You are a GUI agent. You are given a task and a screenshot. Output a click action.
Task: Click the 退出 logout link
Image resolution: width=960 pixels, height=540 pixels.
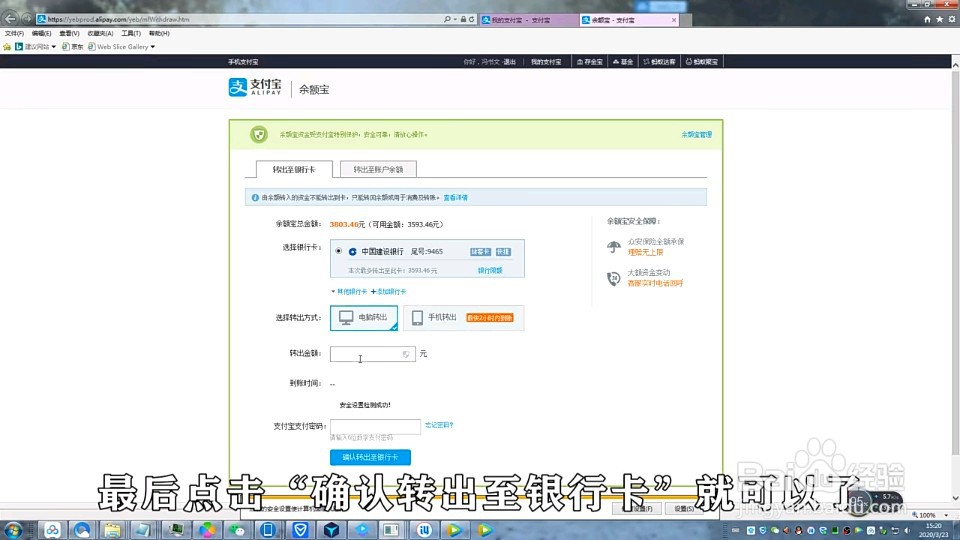pos(509,62)
